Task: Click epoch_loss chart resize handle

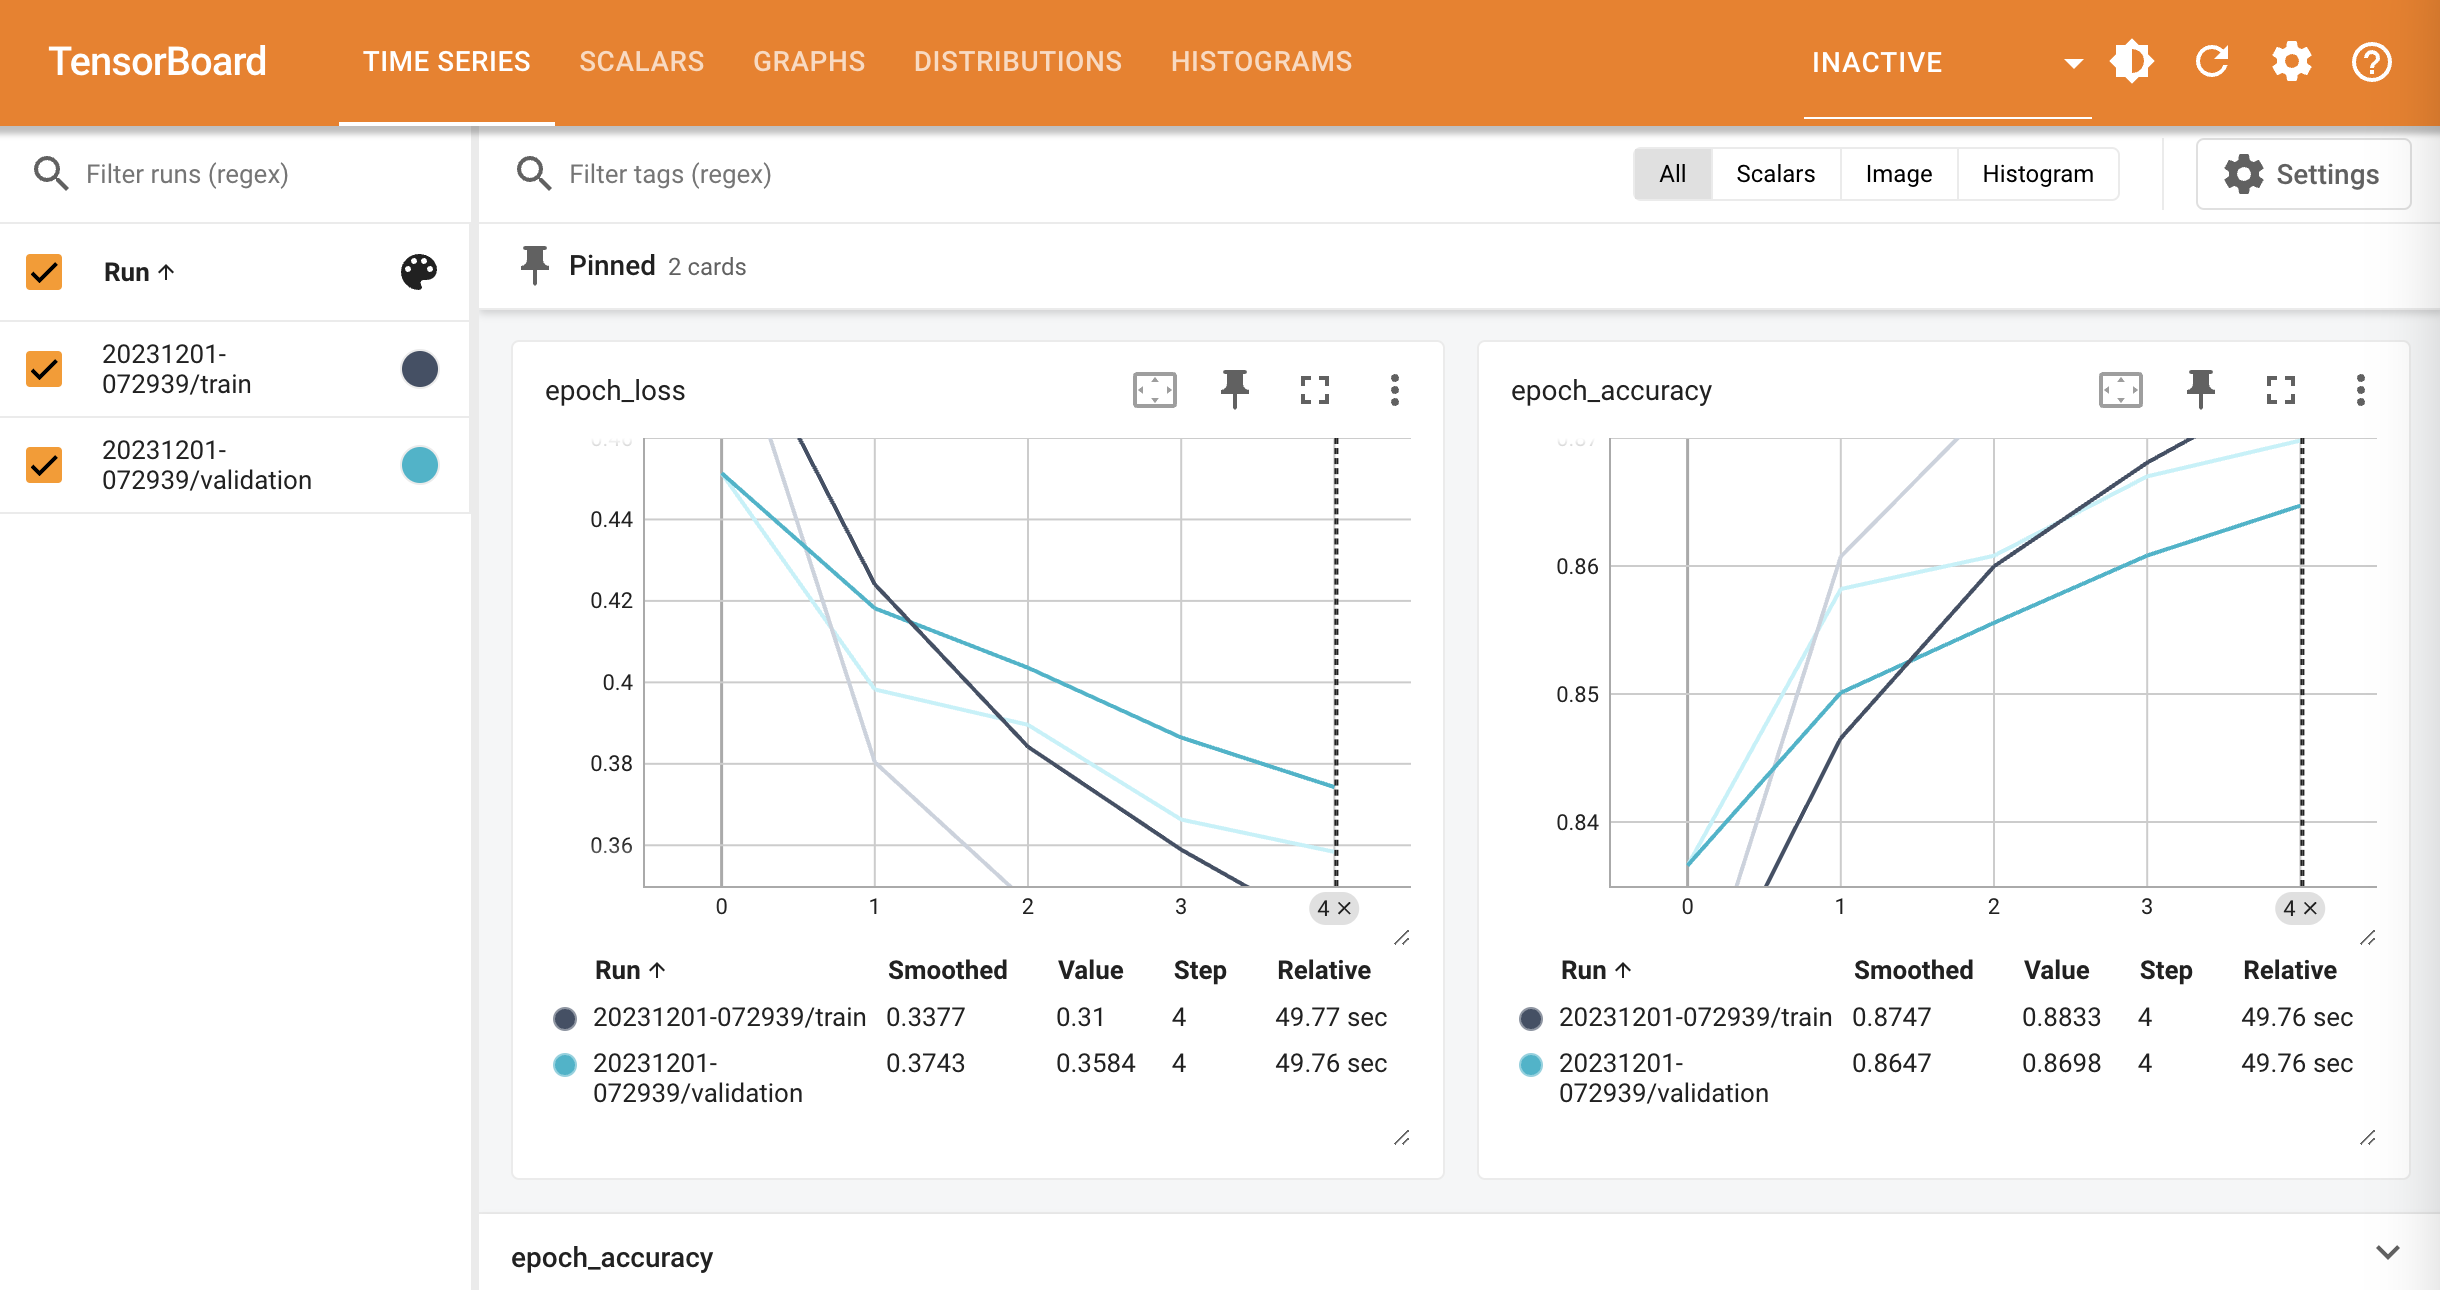Action: 1402,938
